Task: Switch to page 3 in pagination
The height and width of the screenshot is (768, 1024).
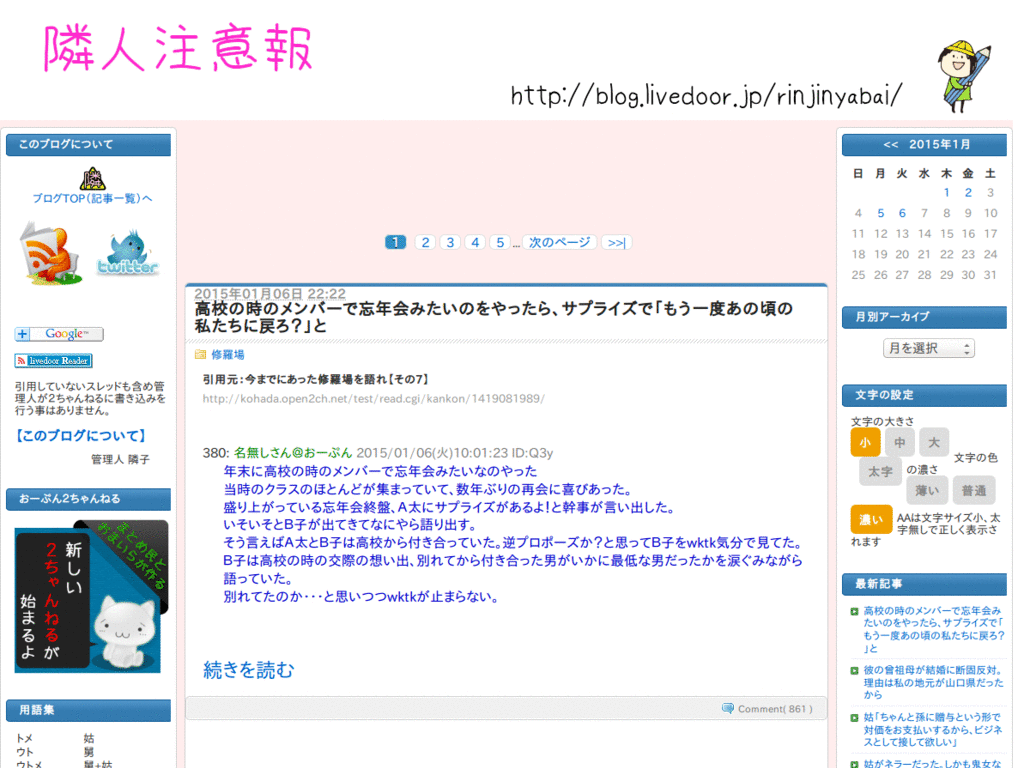Action: (449, 241)
